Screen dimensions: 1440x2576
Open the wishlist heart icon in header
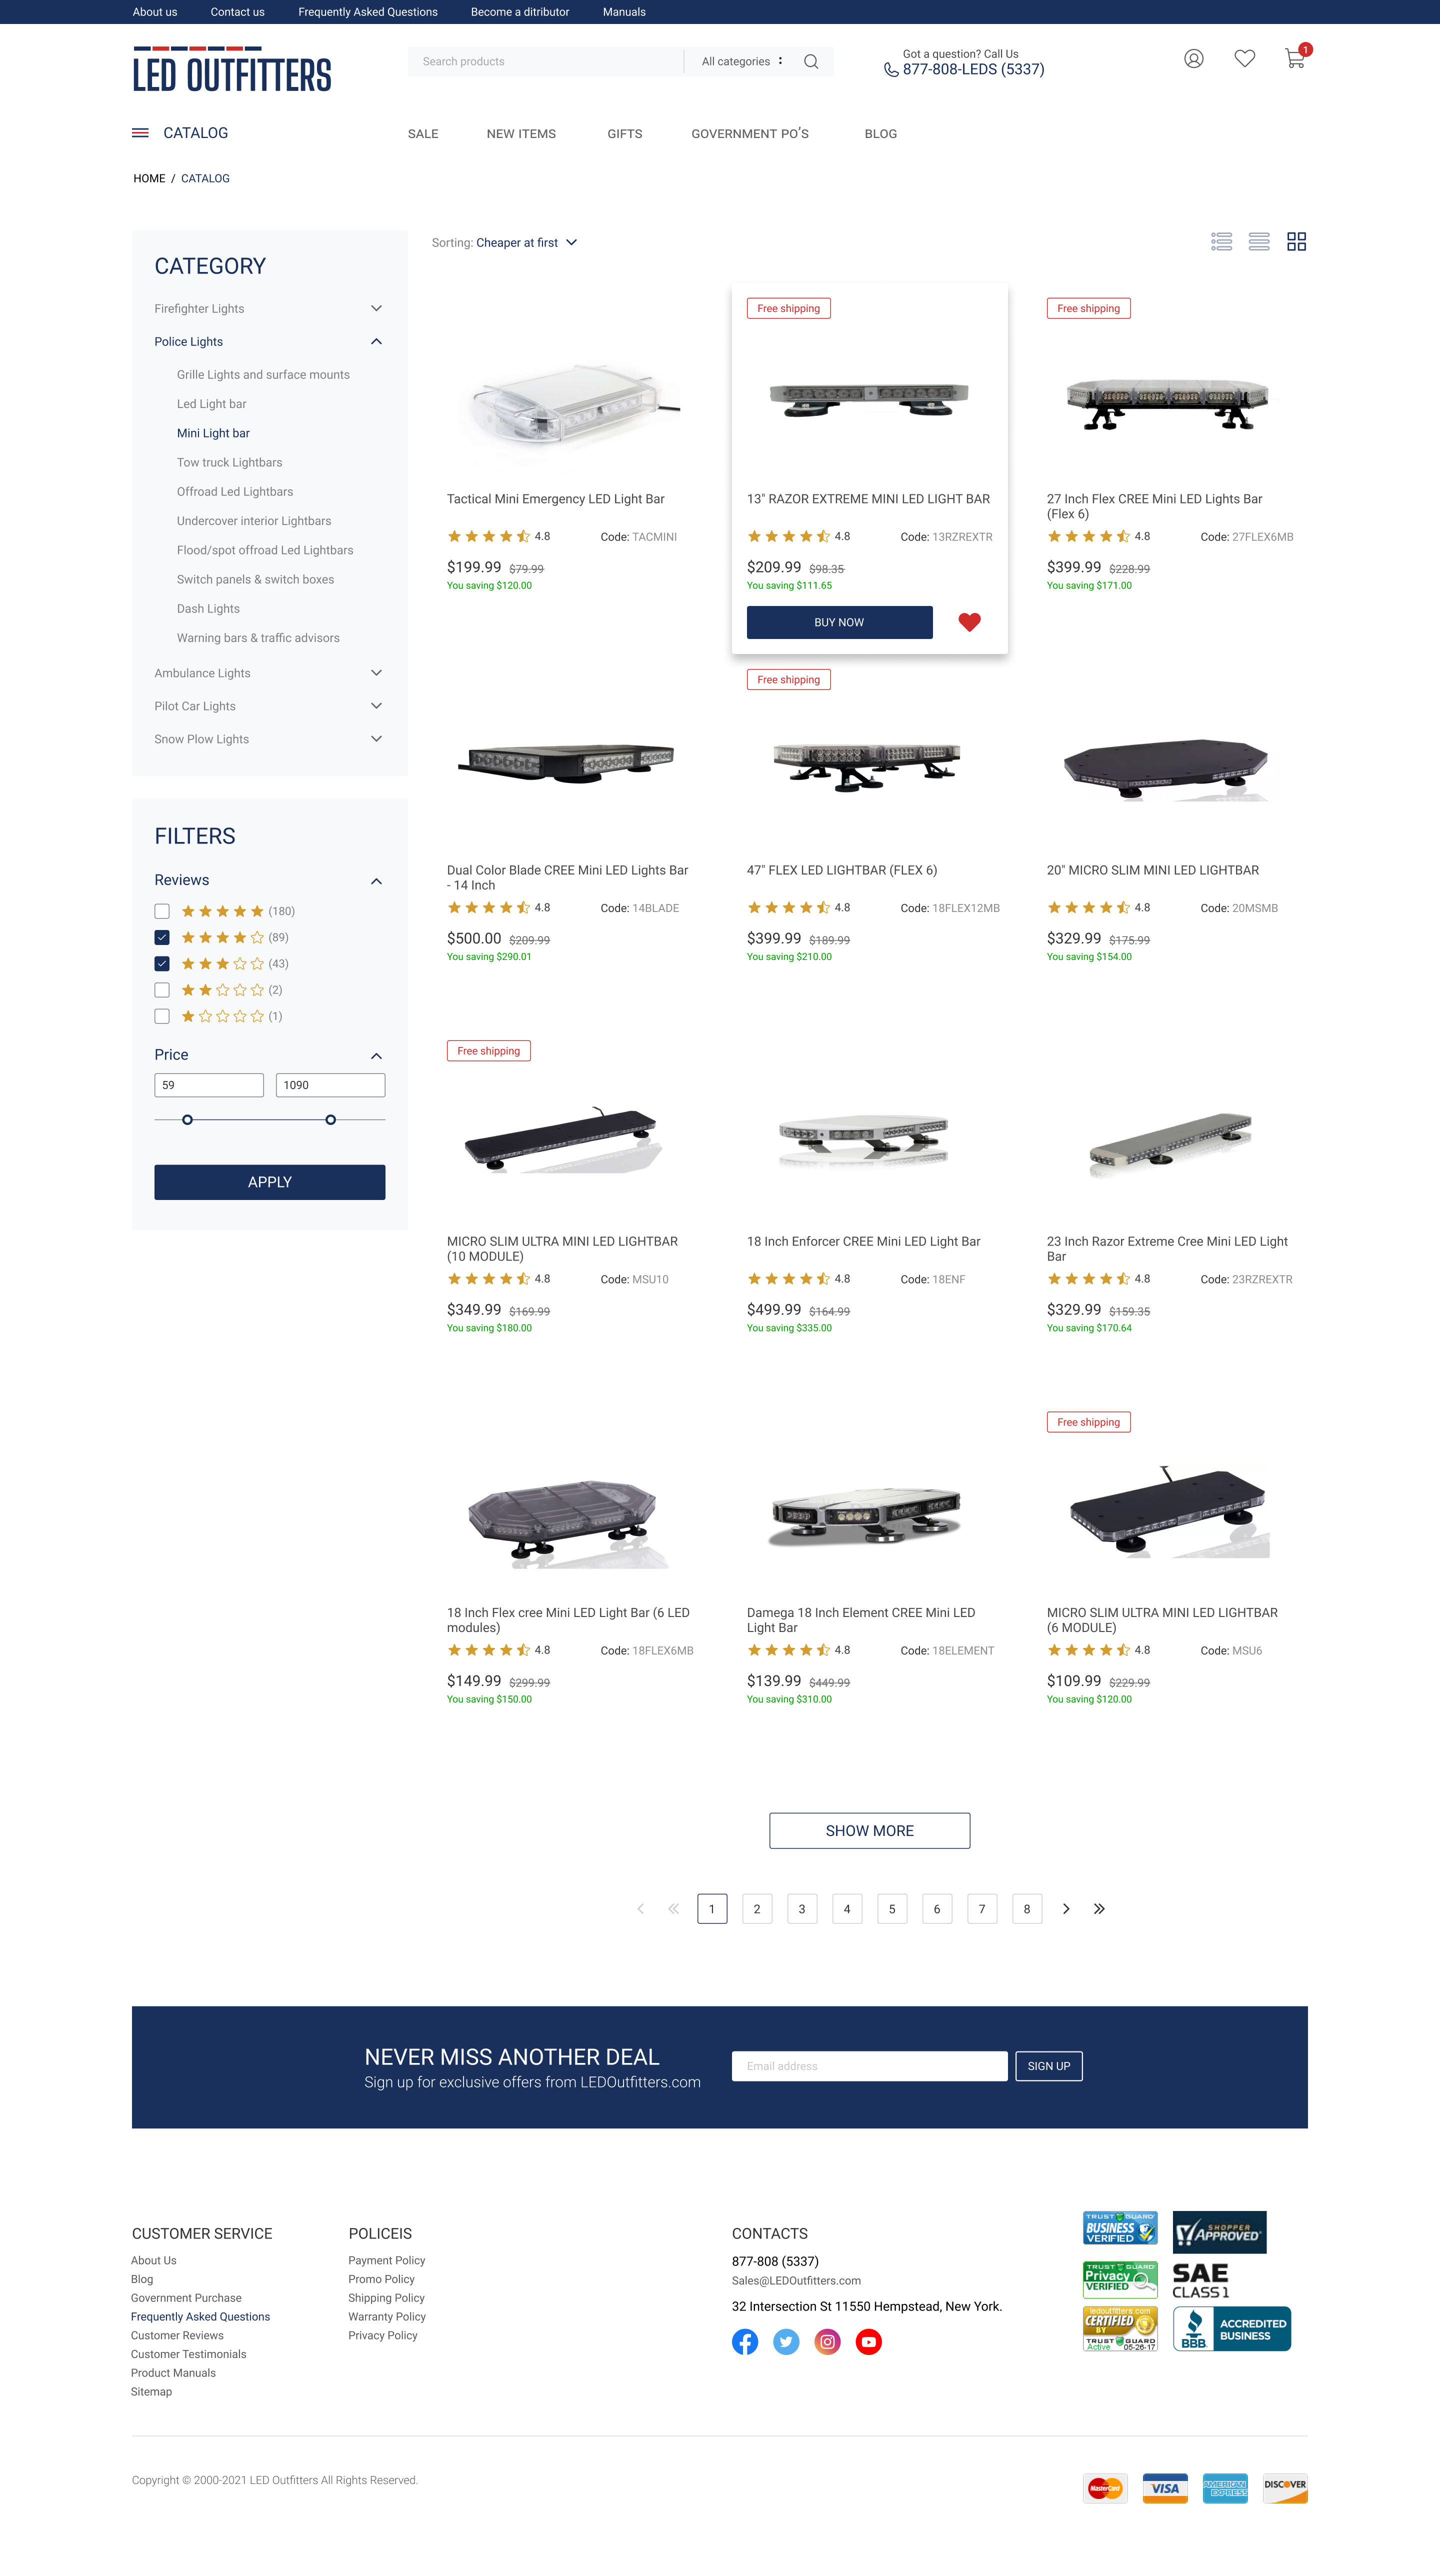click(x=1244, y=59)
